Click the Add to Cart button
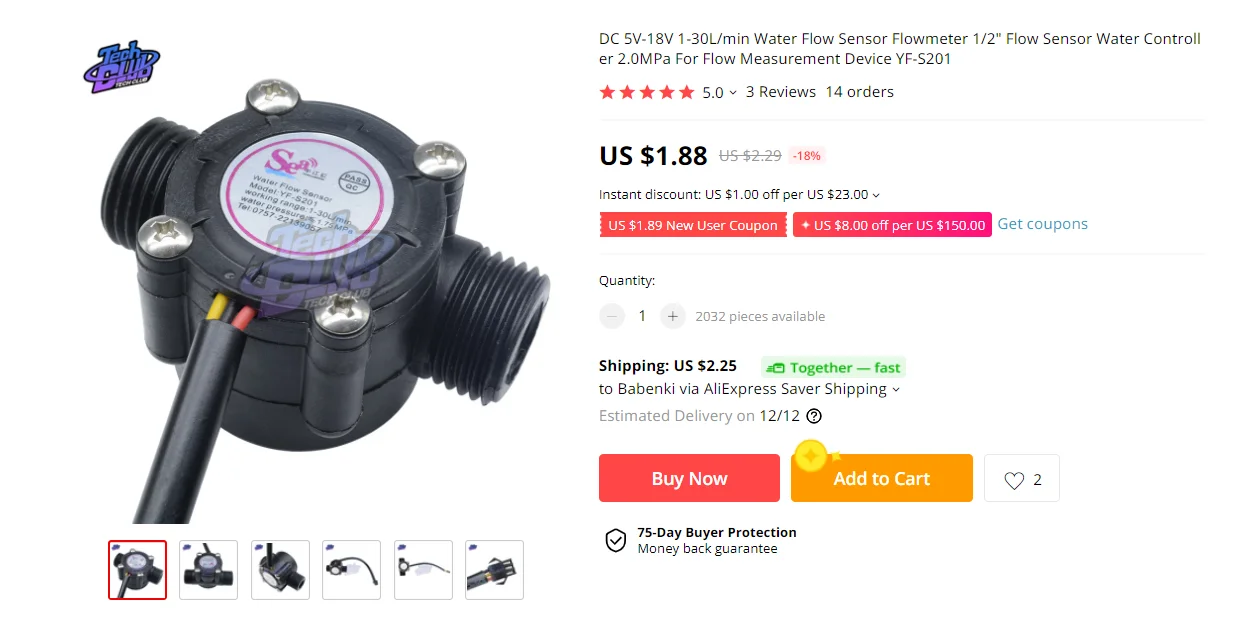 [x=881, y=478]
